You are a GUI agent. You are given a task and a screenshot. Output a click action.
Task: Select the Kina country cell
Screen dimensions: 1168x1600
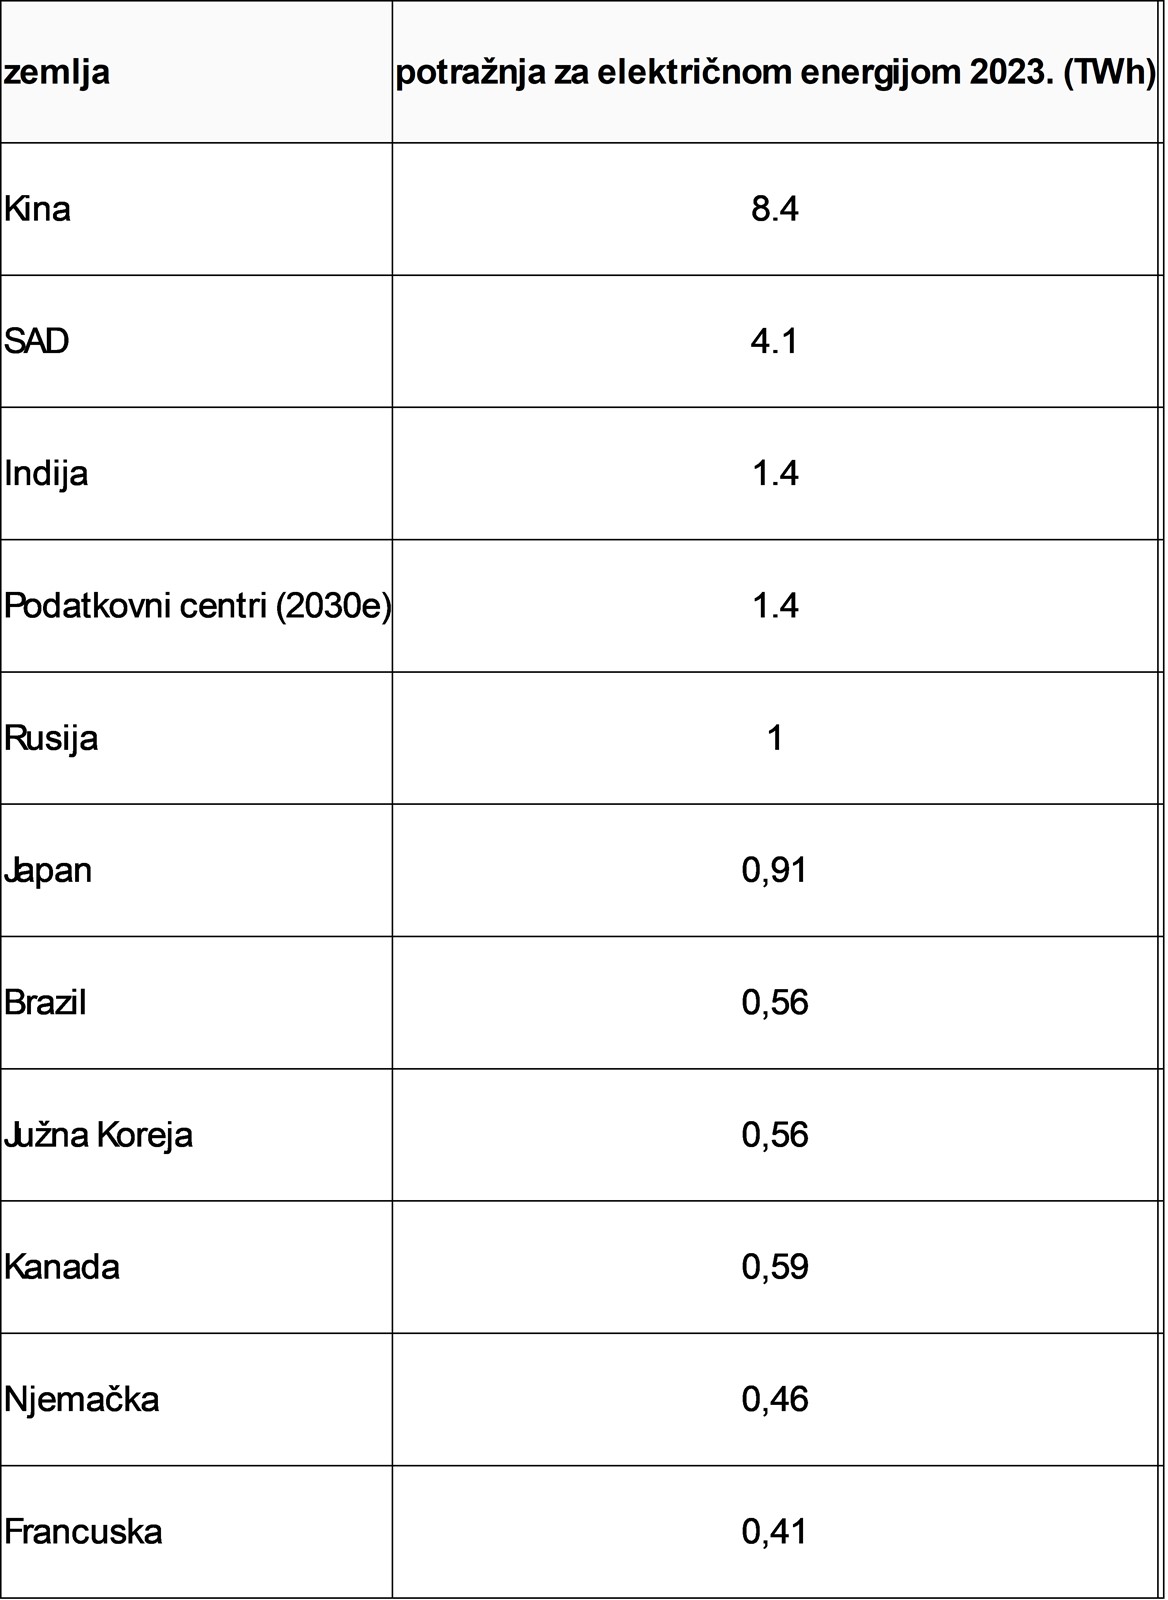coord(196,209)
